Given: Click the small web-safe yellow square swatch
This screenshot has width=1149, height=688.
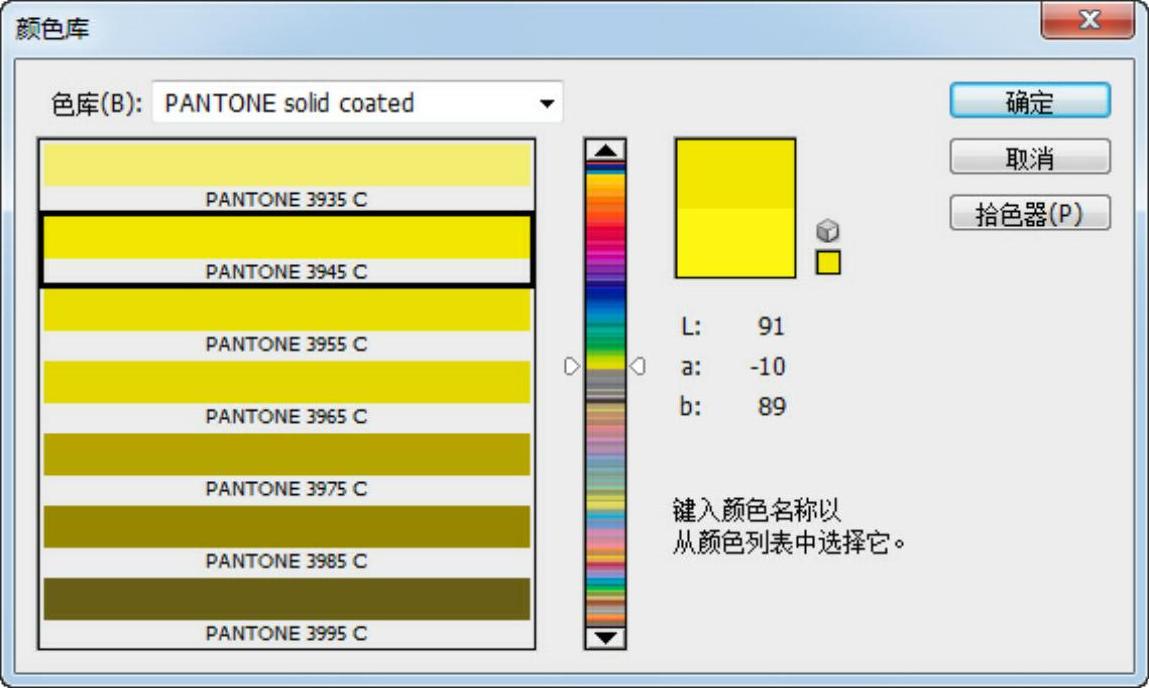Looking at the screenshot, I should [828, 262].
